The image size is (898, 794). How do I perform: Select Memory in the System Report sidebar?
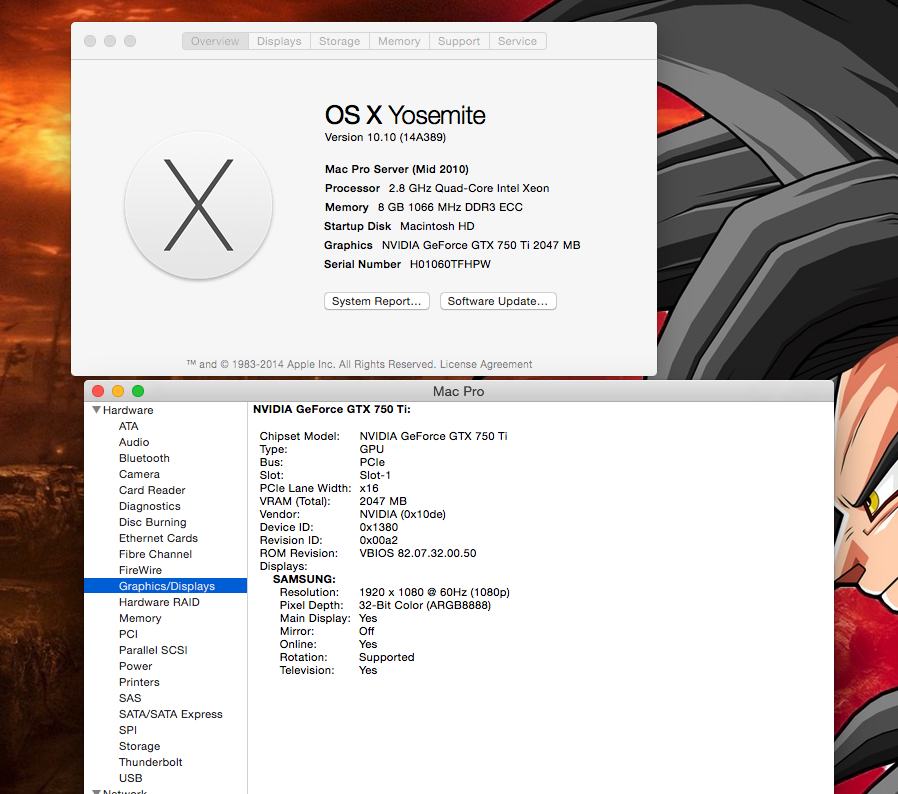(x=140, y=618)
